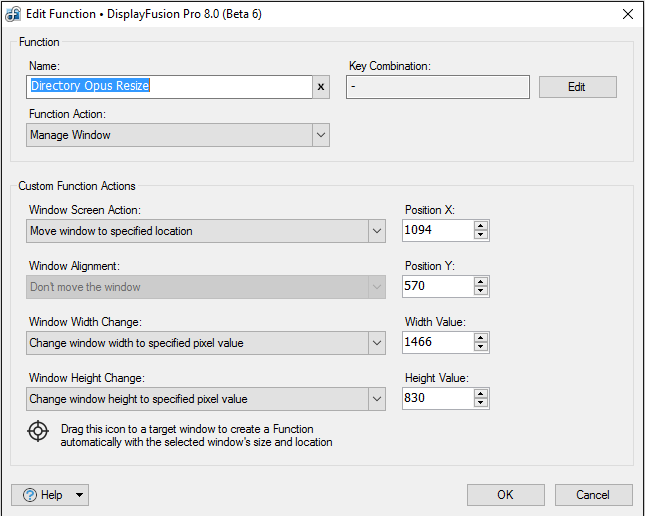The width and height of the screenshot is (645, 516).
Task: Open the Function Action dropdown
Action: coord(319,135)
